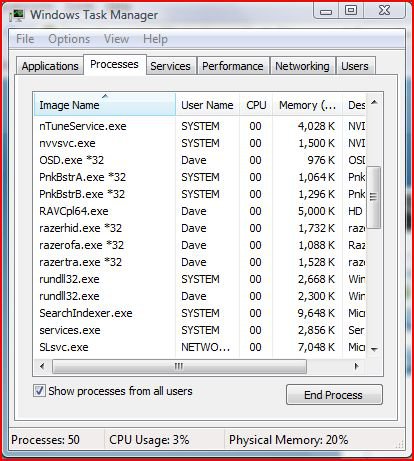The image size is (414, 461).
Task: Click the 976 K memory value
Action: [321, 160]
